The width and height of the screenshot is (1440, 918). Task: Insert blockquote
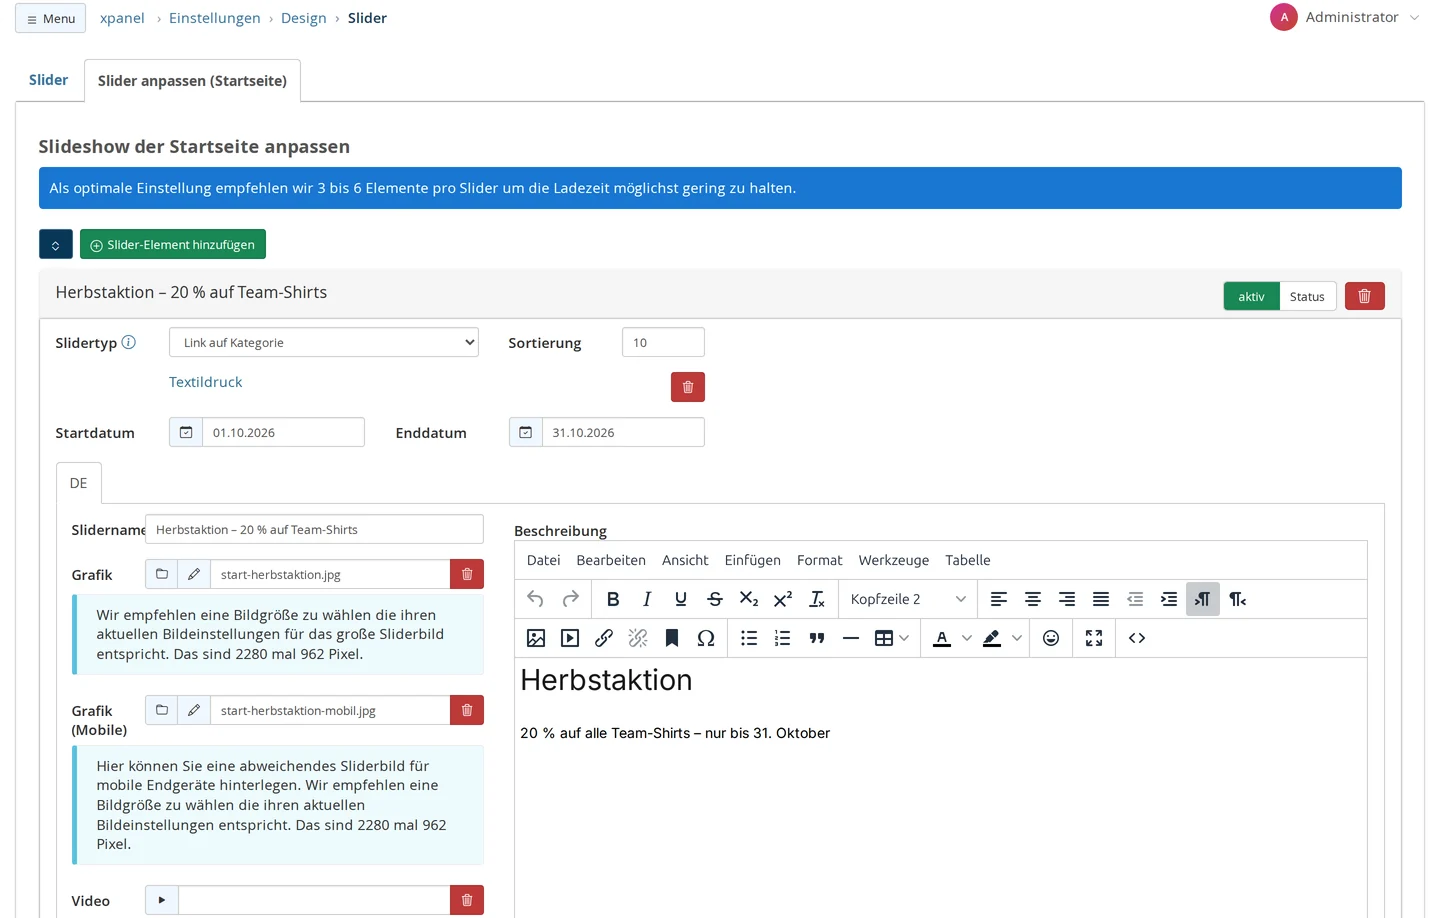pyautogui.click(x=817, y=638)
